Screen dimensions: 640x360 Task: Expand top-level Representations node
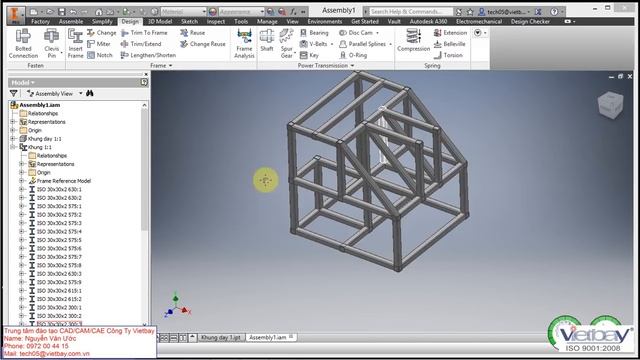(13, 122)
